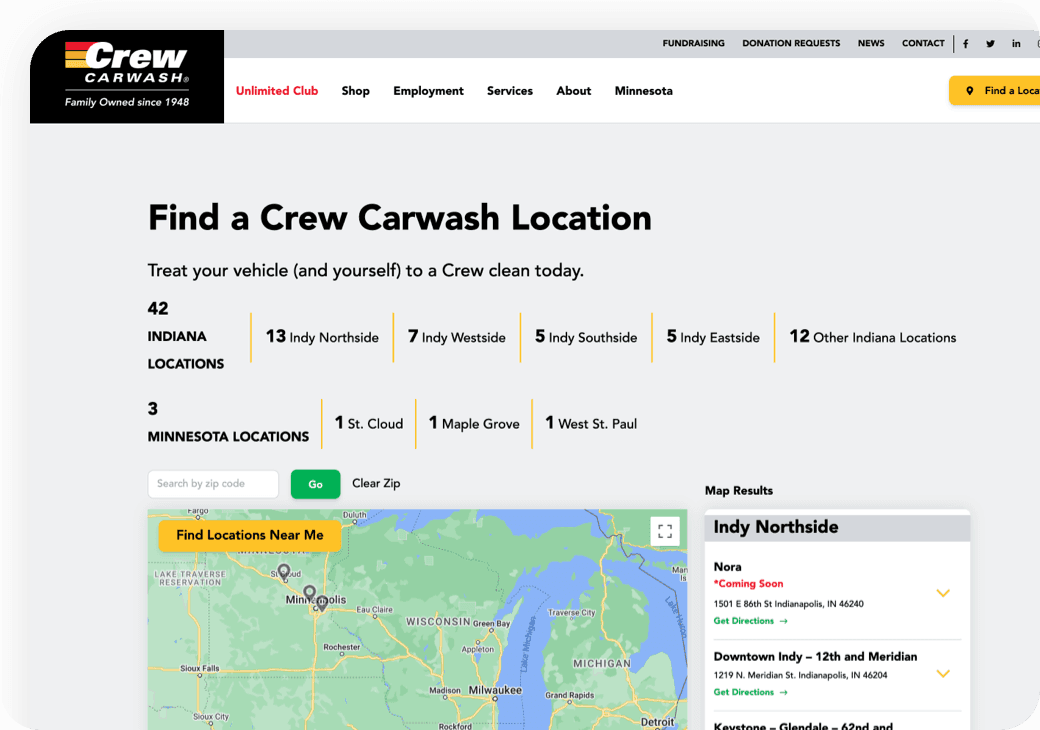Open the Facebook social icon
Screen dimensions: 1040x730
(x=966, y=44)
